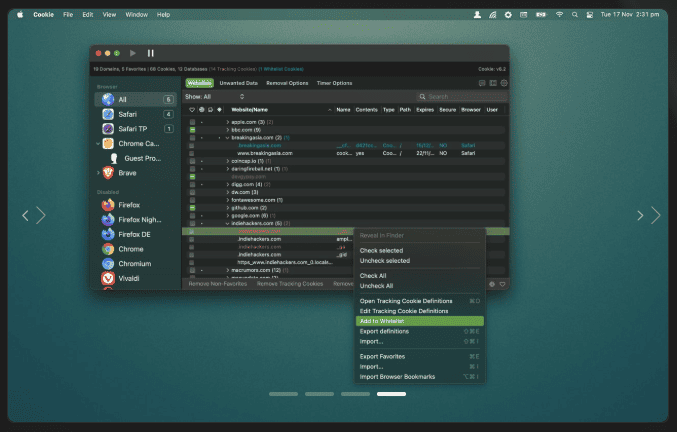Screen dimensions: 677x432
Task: Select Firefox Nightly in the sidebar
Action: (136, 220)
